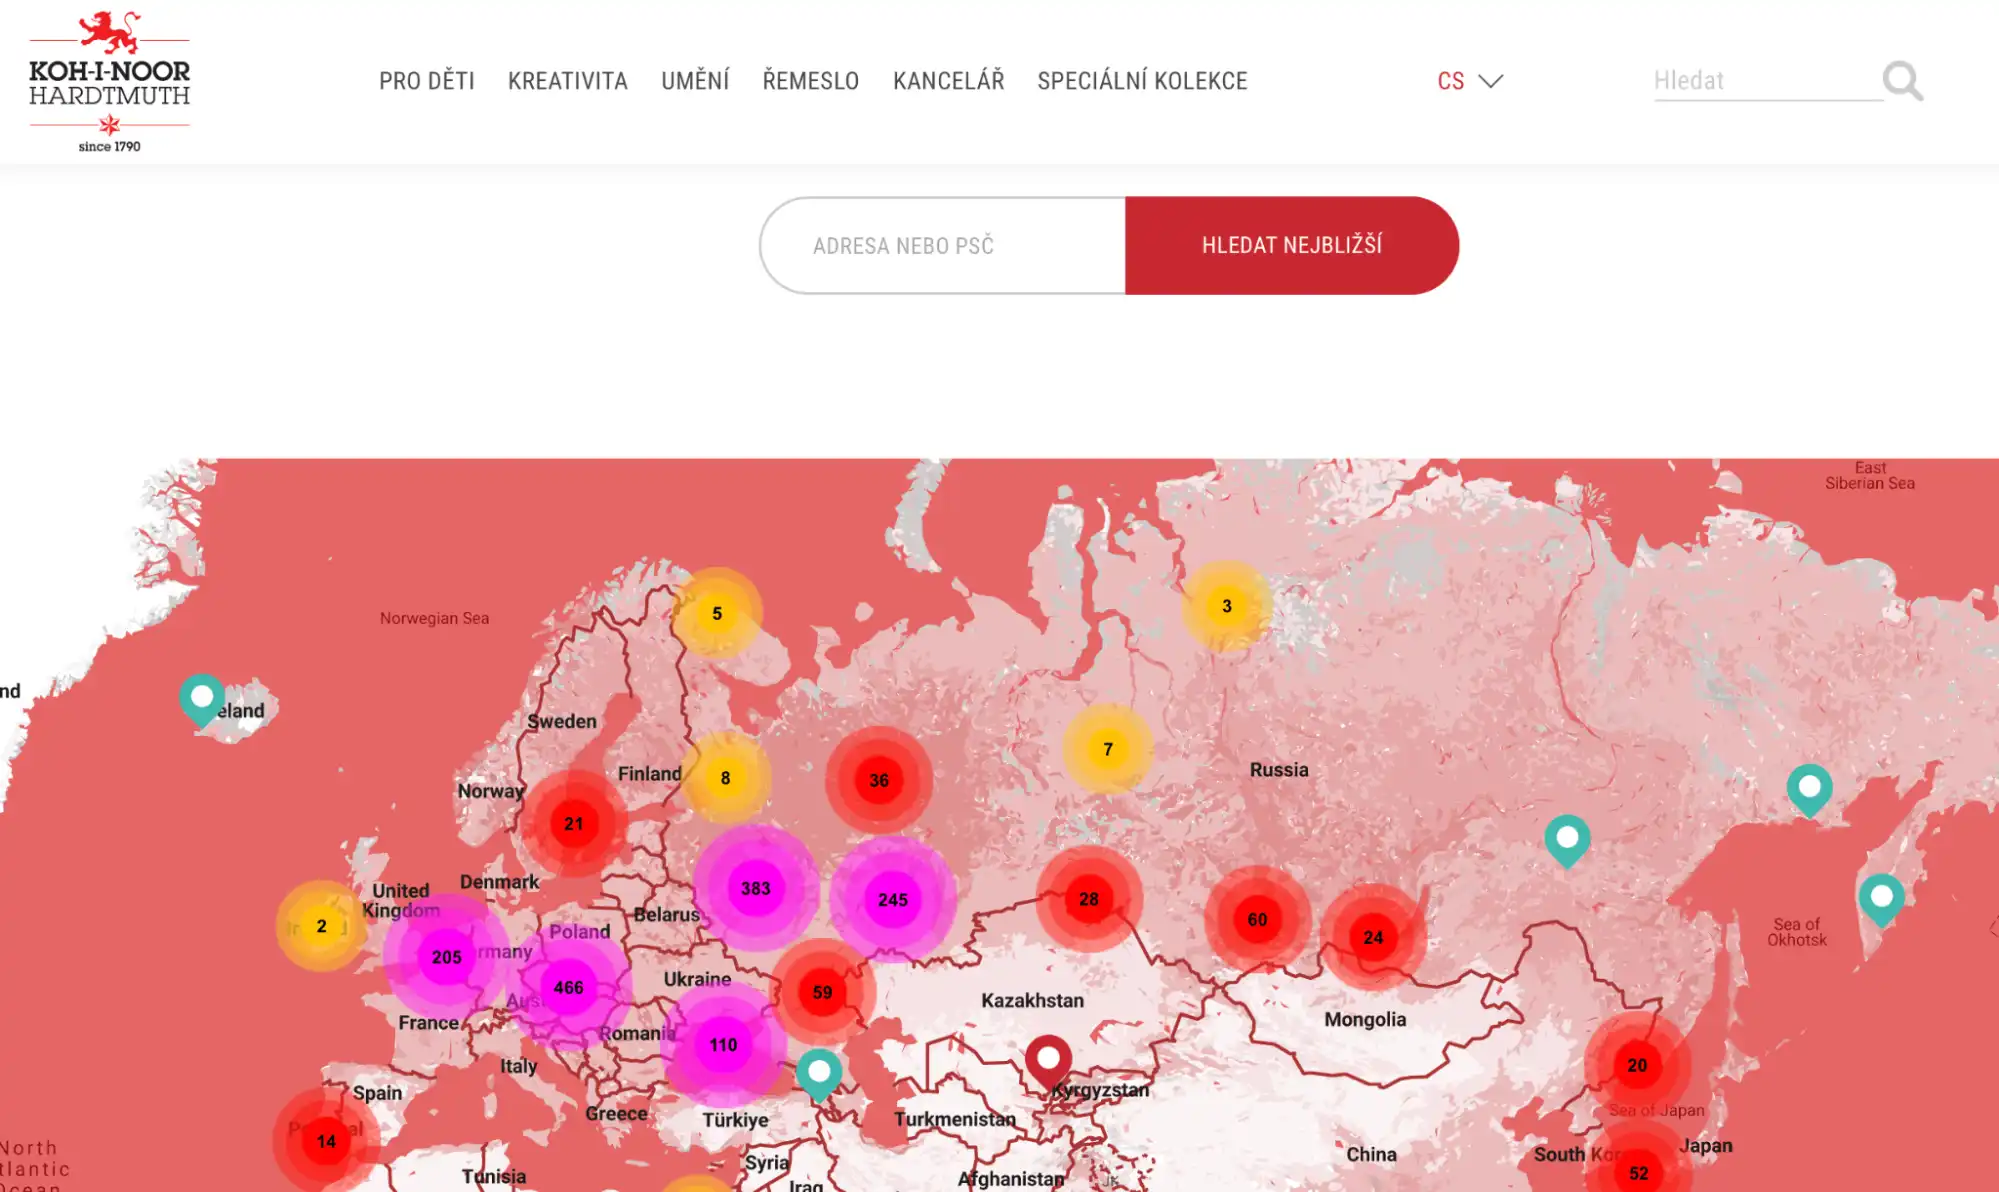Open the cluster marker 20 near Sea of Japan

(1637, 1065)
